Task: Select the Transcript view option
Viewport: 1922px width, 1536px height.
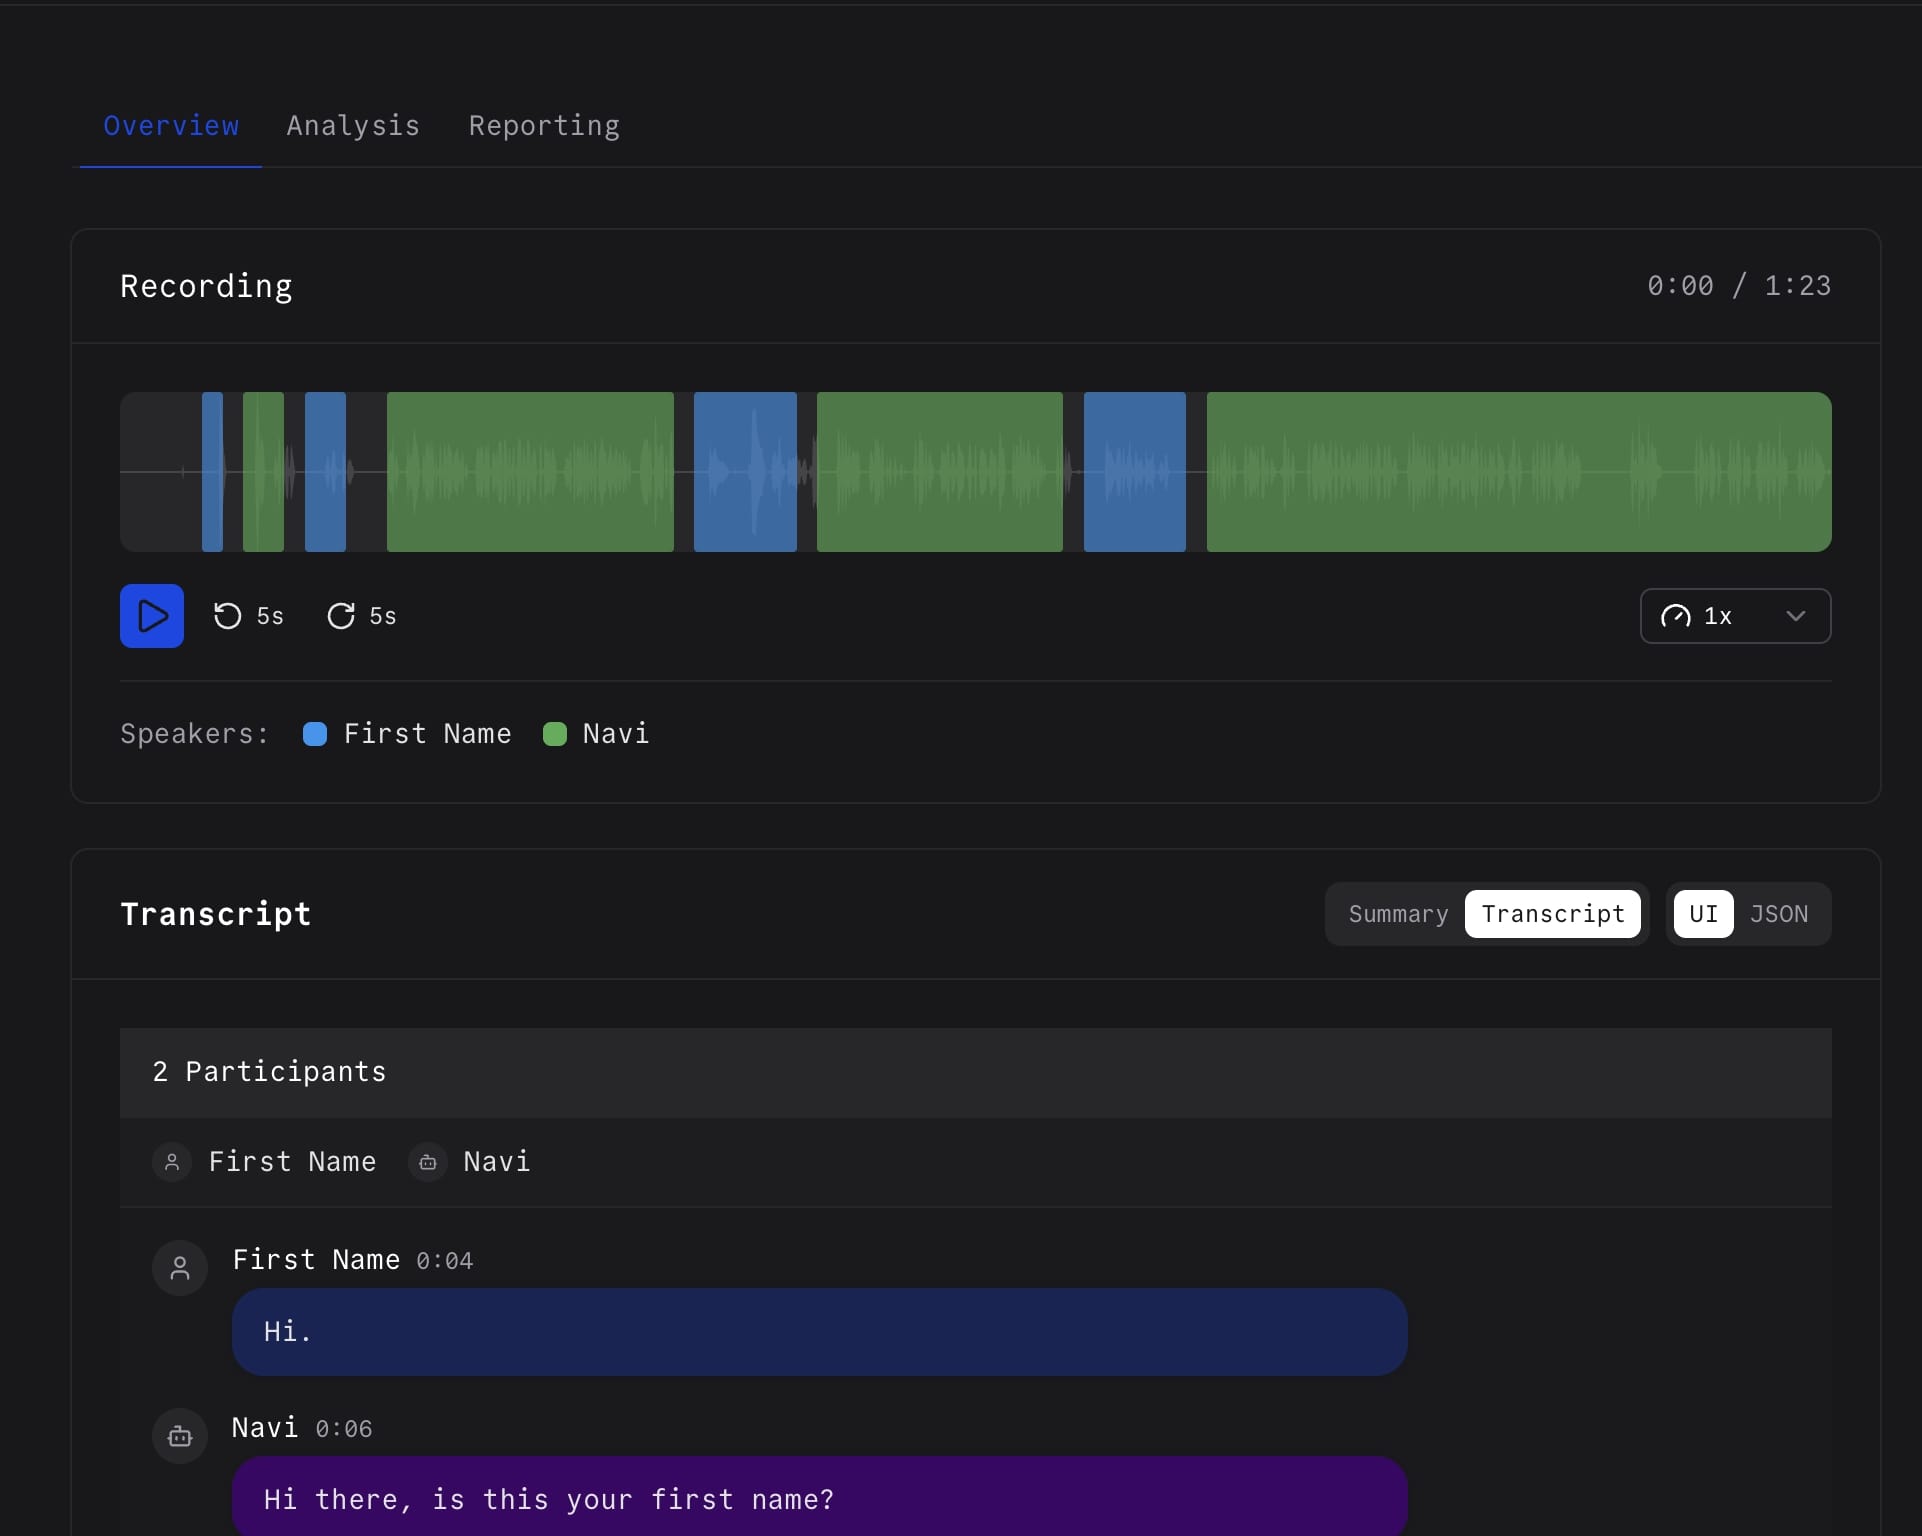Action: (1553, 913)
